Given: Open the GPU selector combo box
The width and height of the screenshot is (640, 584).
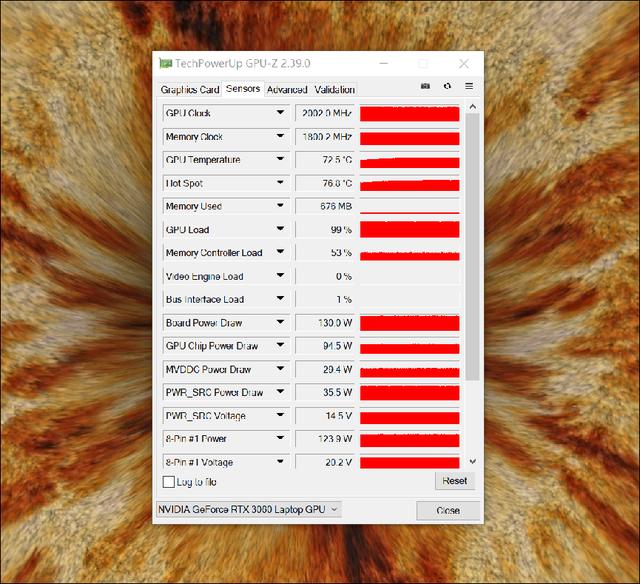Looking at the screenshot, I should click(x=249, y=509).
